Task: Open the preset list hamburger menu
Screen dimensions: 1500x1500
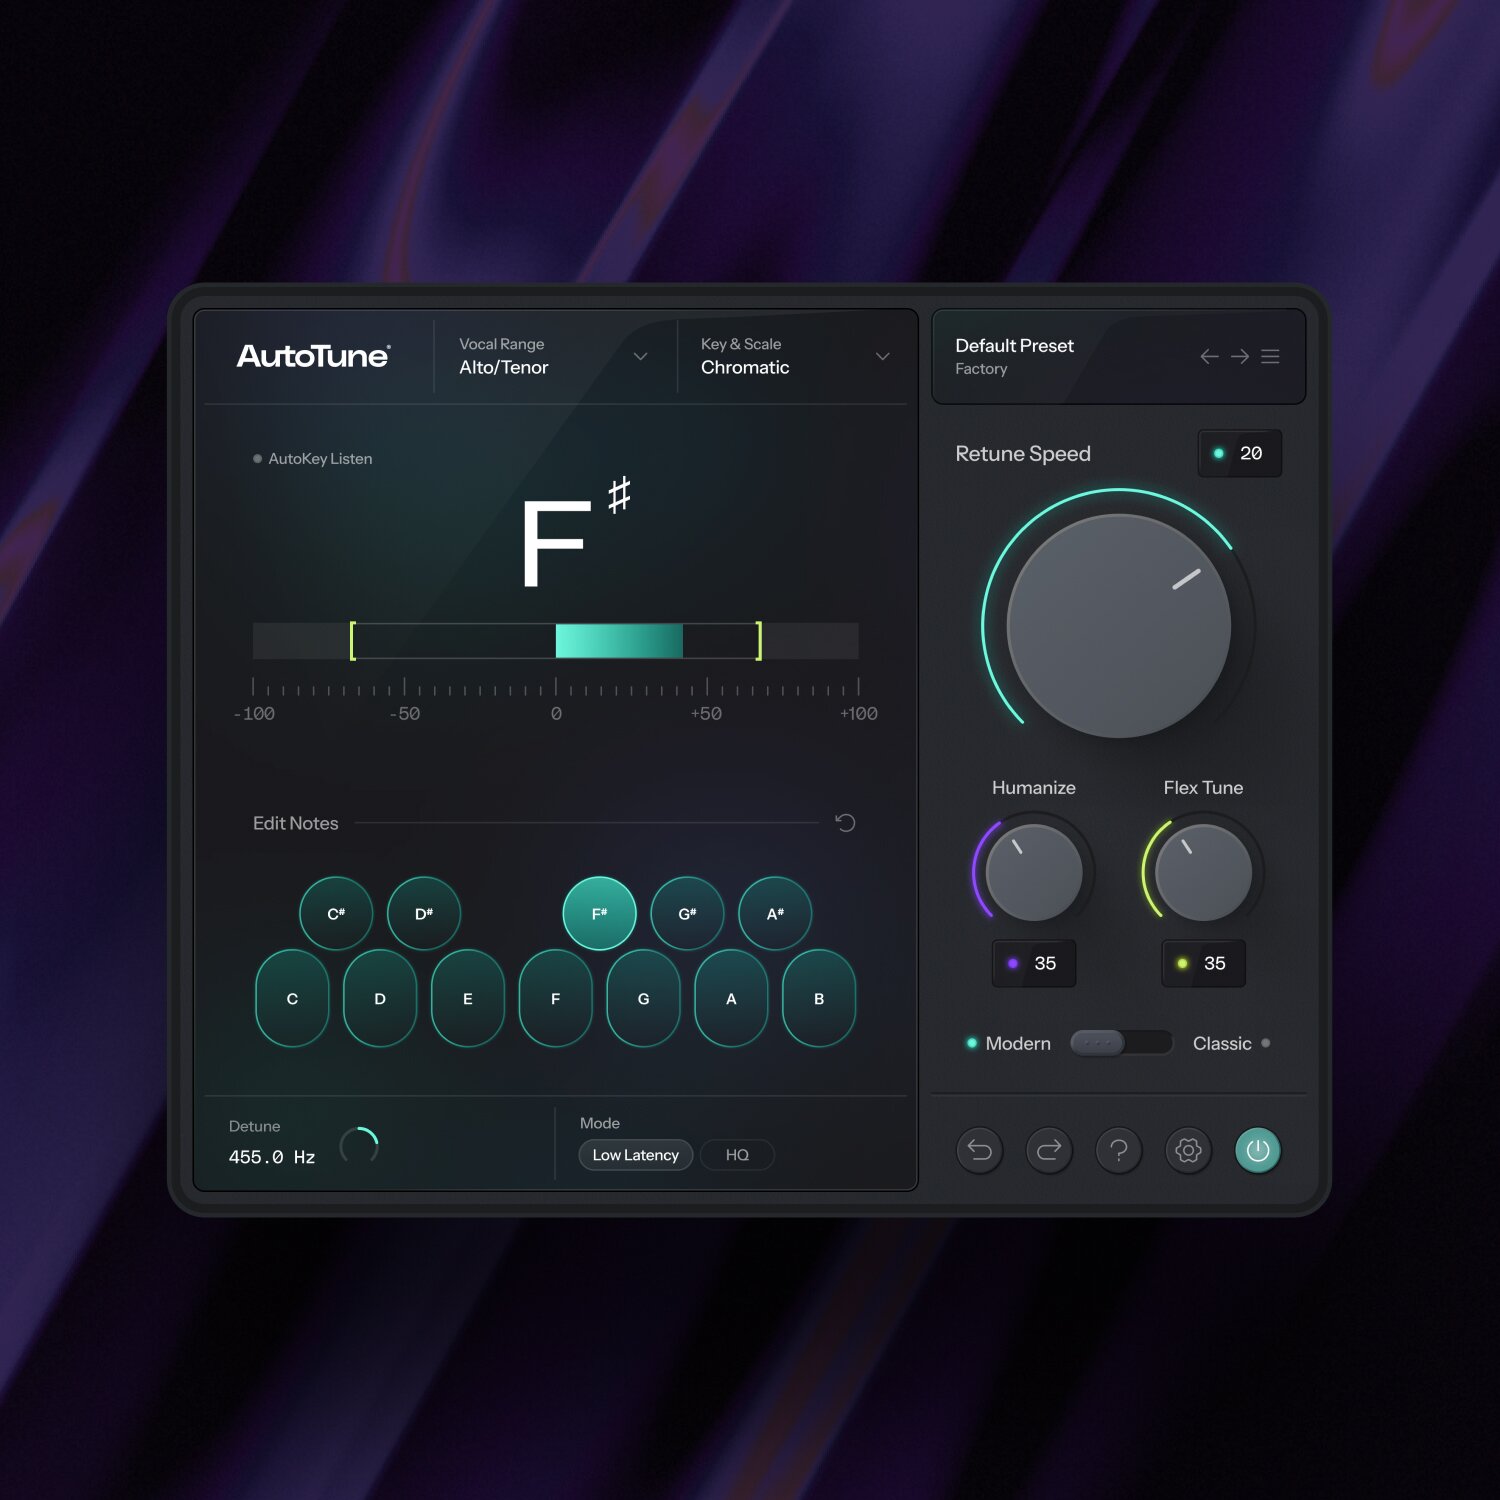Action: coord(1270,357)
